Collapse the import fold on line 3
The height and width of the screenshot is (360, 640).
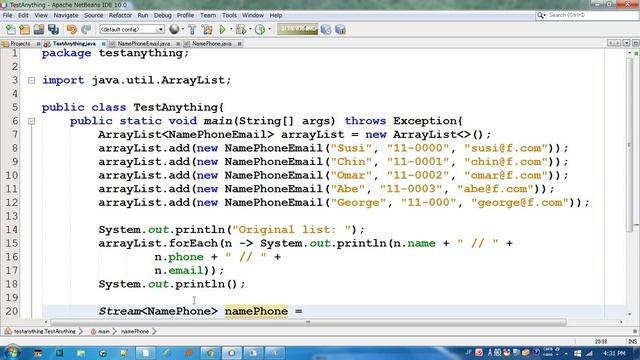point(31,80)
